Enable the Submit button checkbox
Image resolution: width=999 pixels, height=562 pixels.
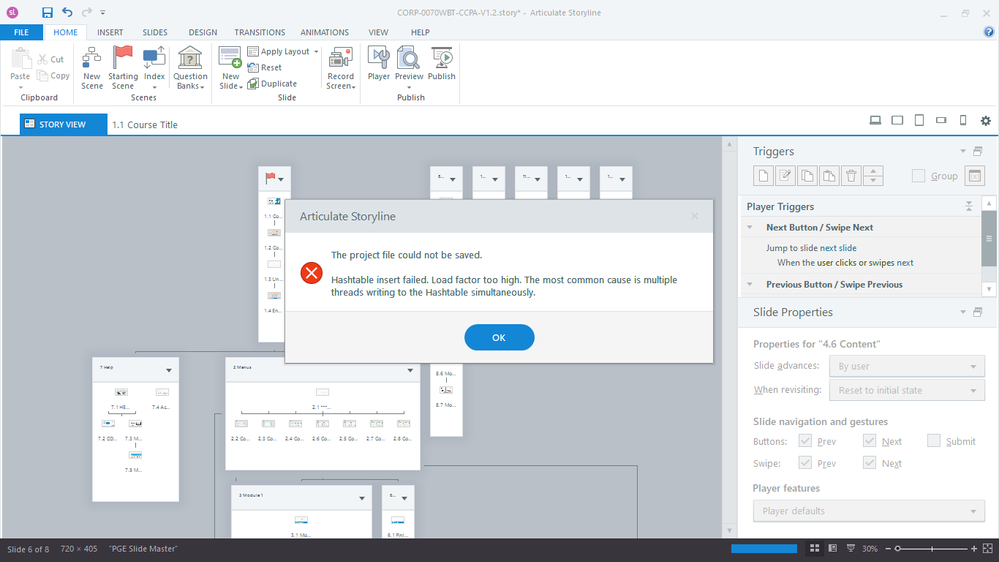coord(933,441)
